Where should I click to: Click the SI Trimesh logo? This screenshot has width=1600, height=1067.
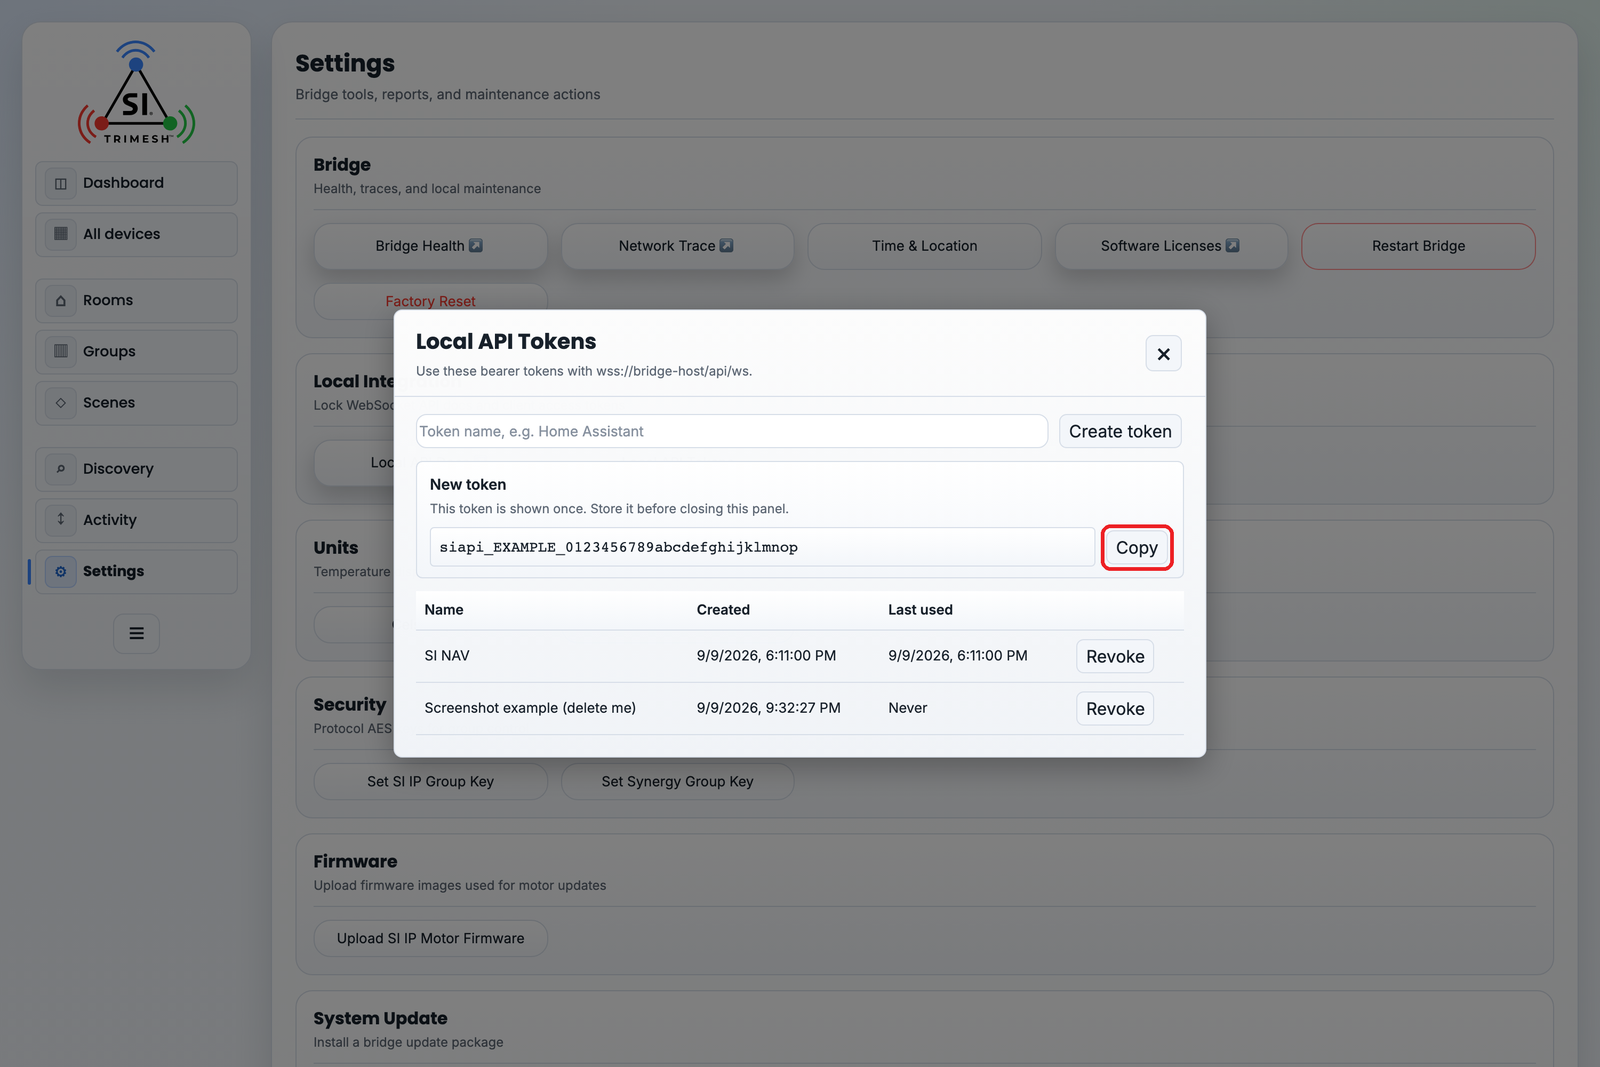pyautogui.click(x=137, y=93)
